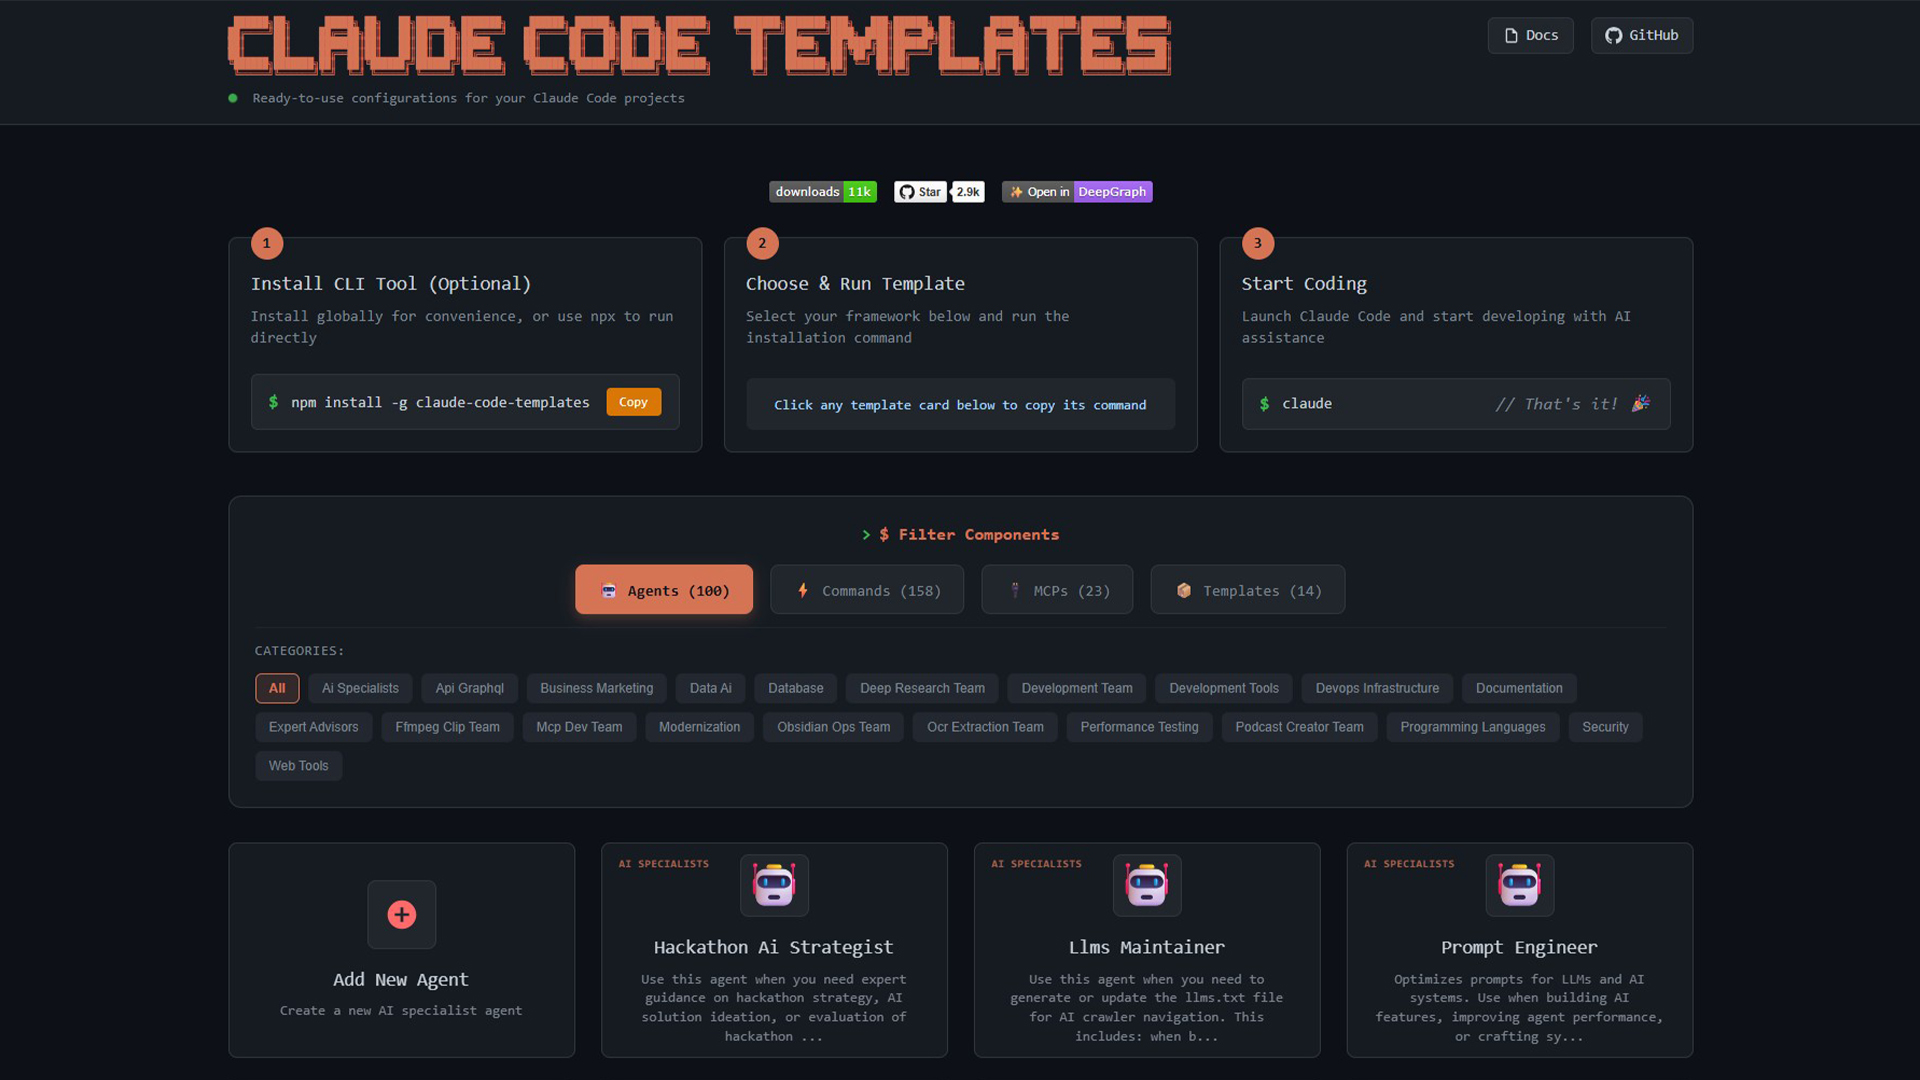Click the Prompt Engineer title
This screenshot has height=1080, width=1920.
(x=1519, y=947)
